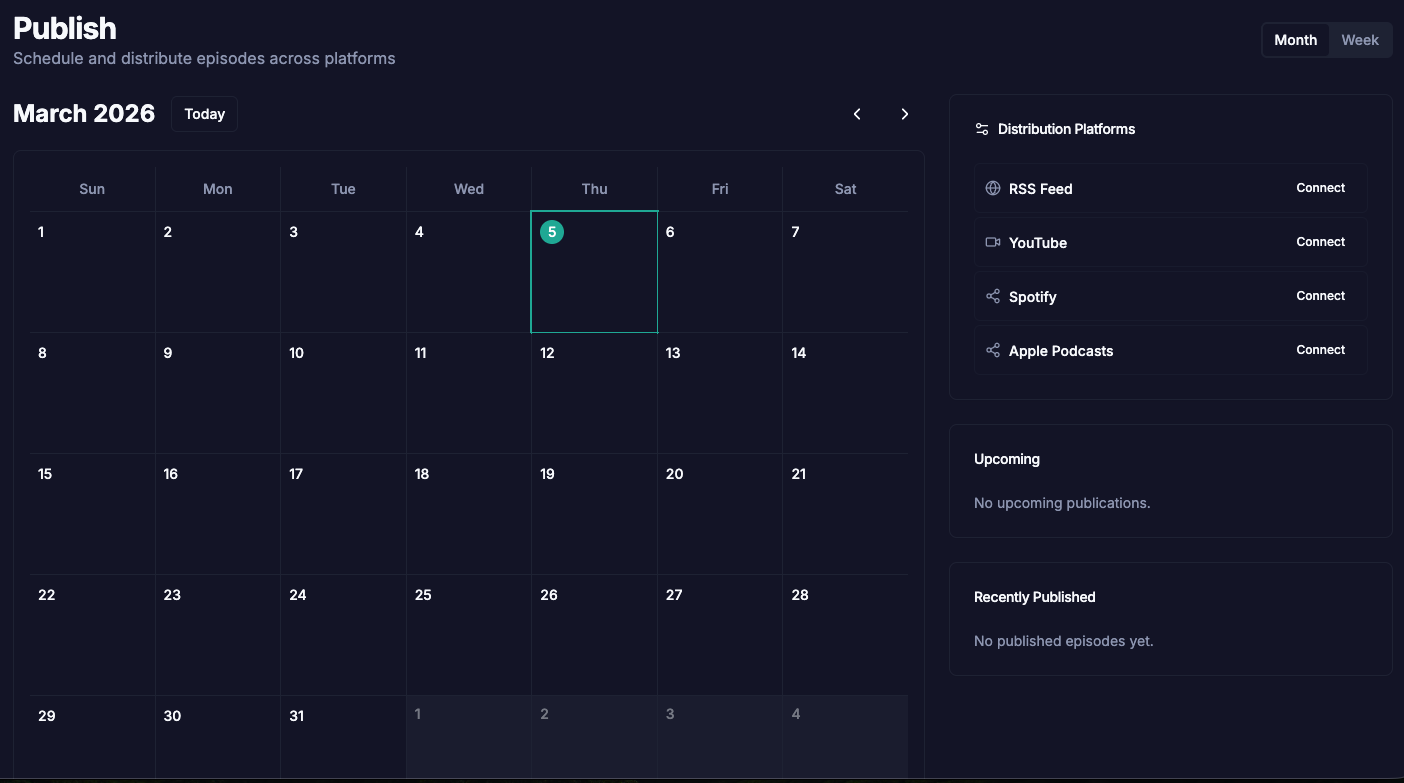Select the Week tab
The image size is (1404, 783).
click(x=1359, y=40)
